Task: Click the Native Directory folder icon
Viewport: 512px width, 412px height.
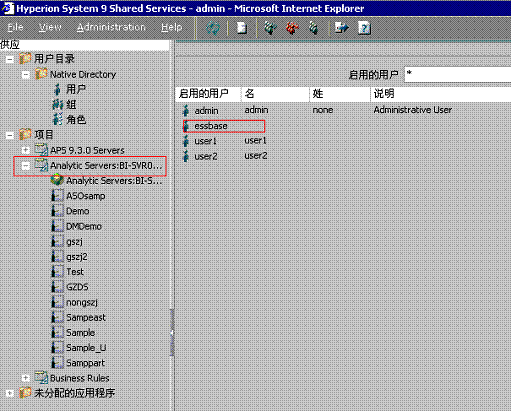Action: coord(41,74)
